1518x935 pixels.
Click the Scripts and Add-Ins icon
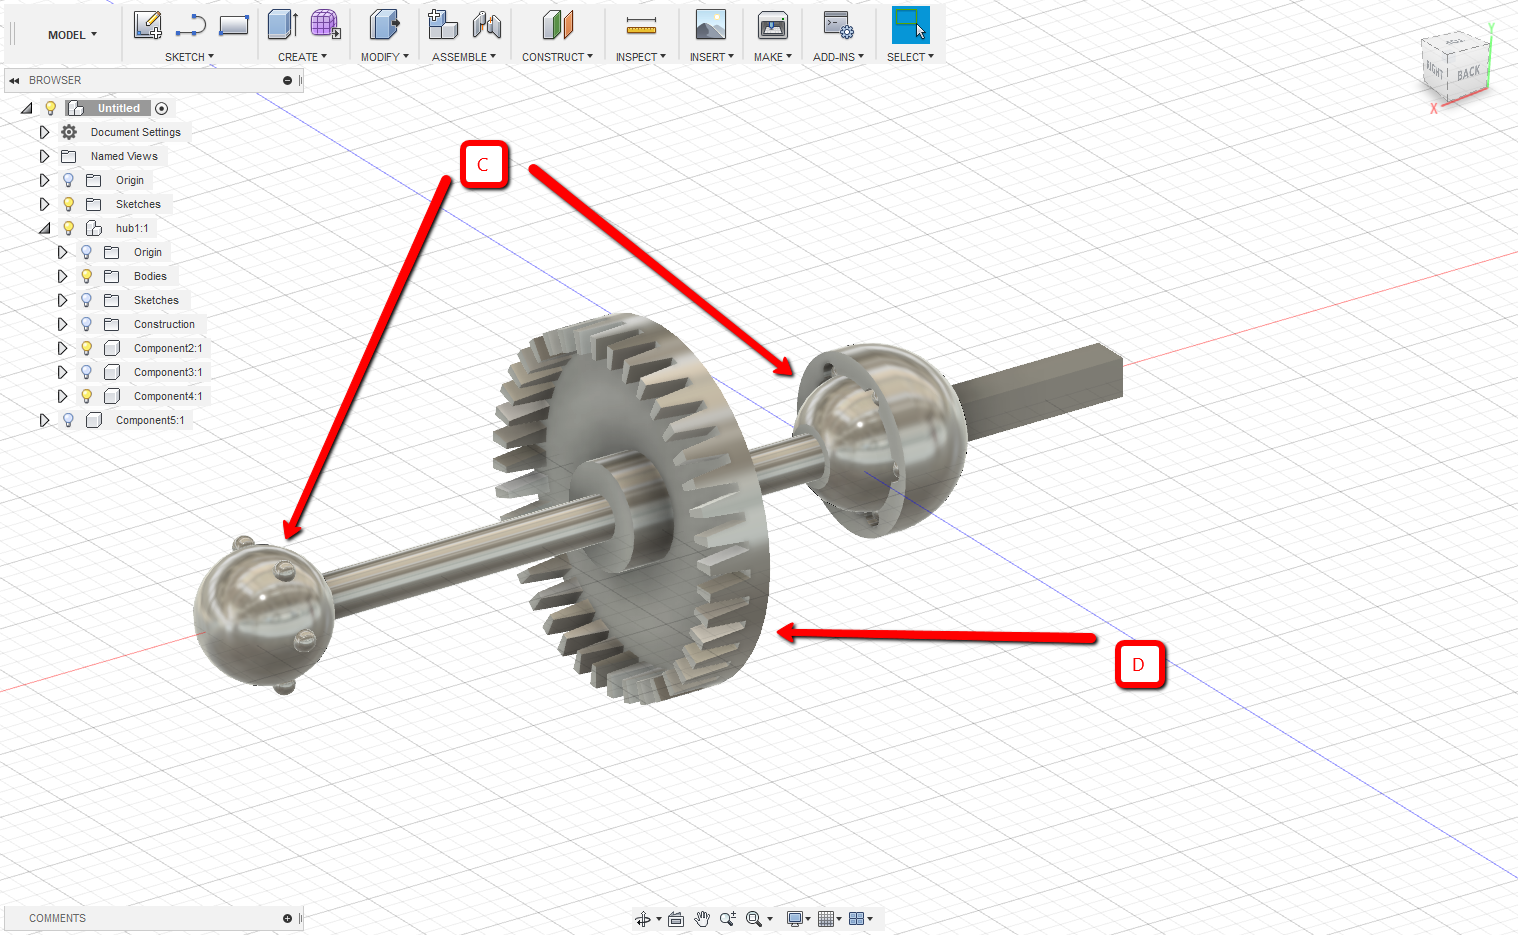point(838,25)
